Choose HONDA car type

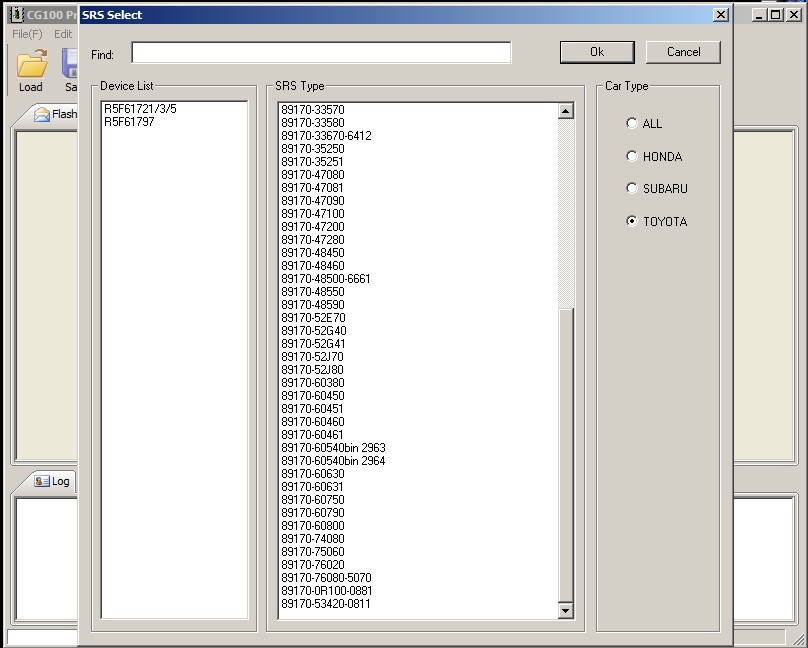tap(632, 156)
